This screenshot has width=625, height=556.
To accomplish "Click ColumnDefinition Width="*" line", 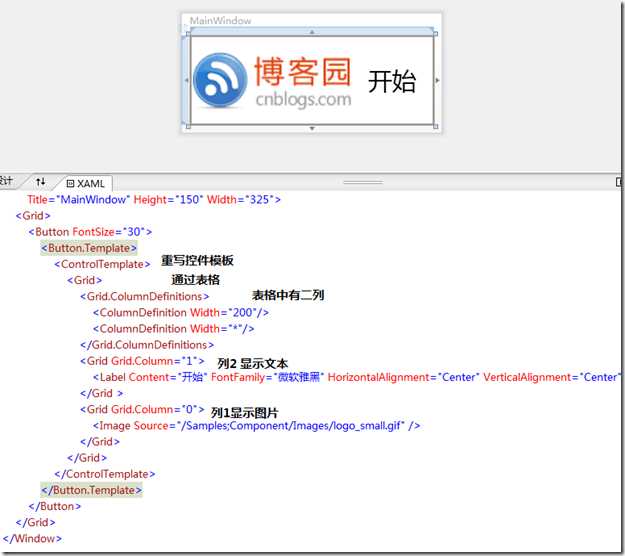I will pos(173,329).
